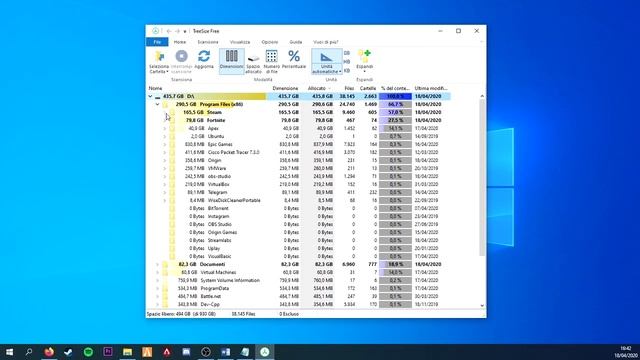Switch to the Guida tab
The image size is (640, 360).
(296, 42)
